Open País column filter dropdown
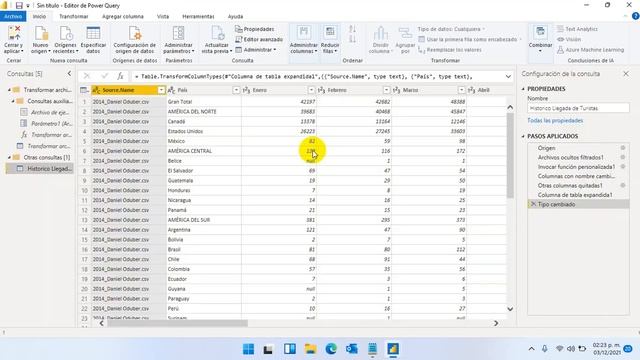The width and height of the screenshot is (640, 360). click(236, 90)
